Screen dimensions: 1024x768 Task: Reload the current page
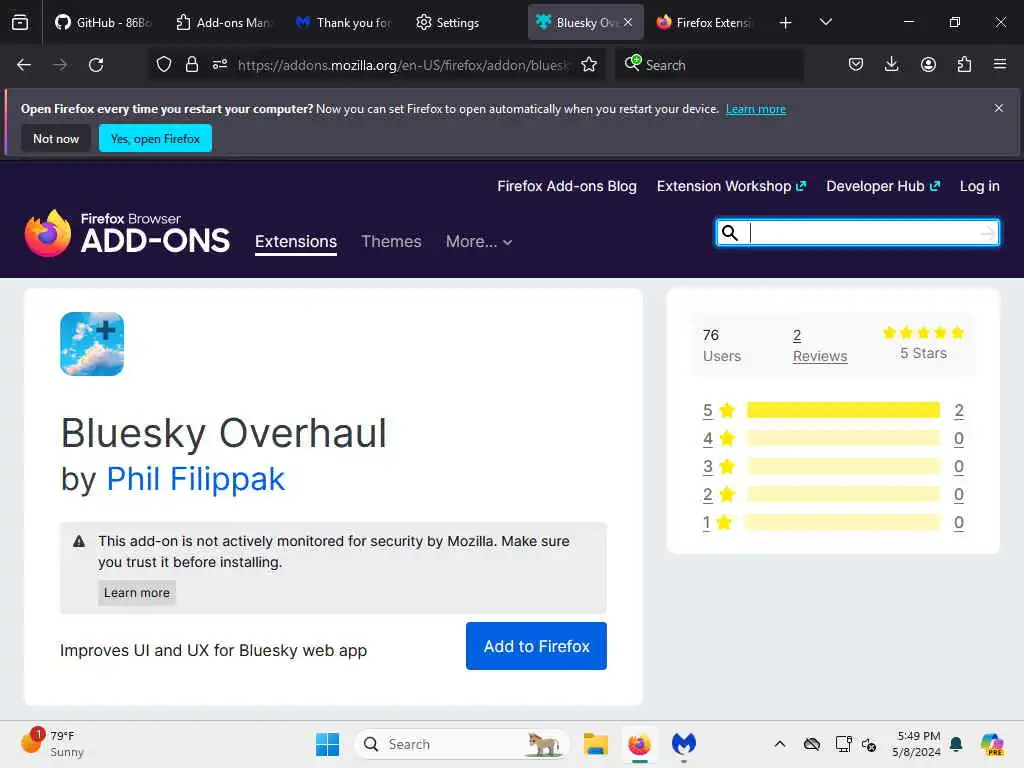(96, 65)
